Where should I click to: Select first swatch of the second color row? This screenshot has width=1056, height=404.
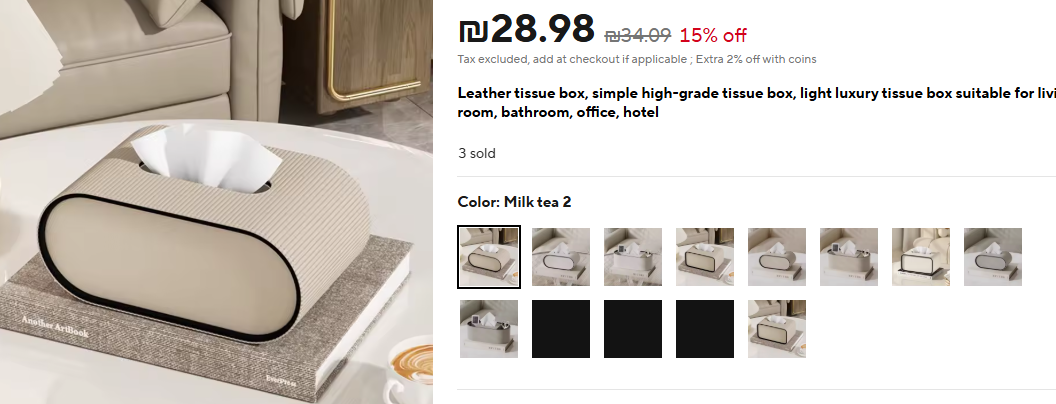(x=489, y=329)
